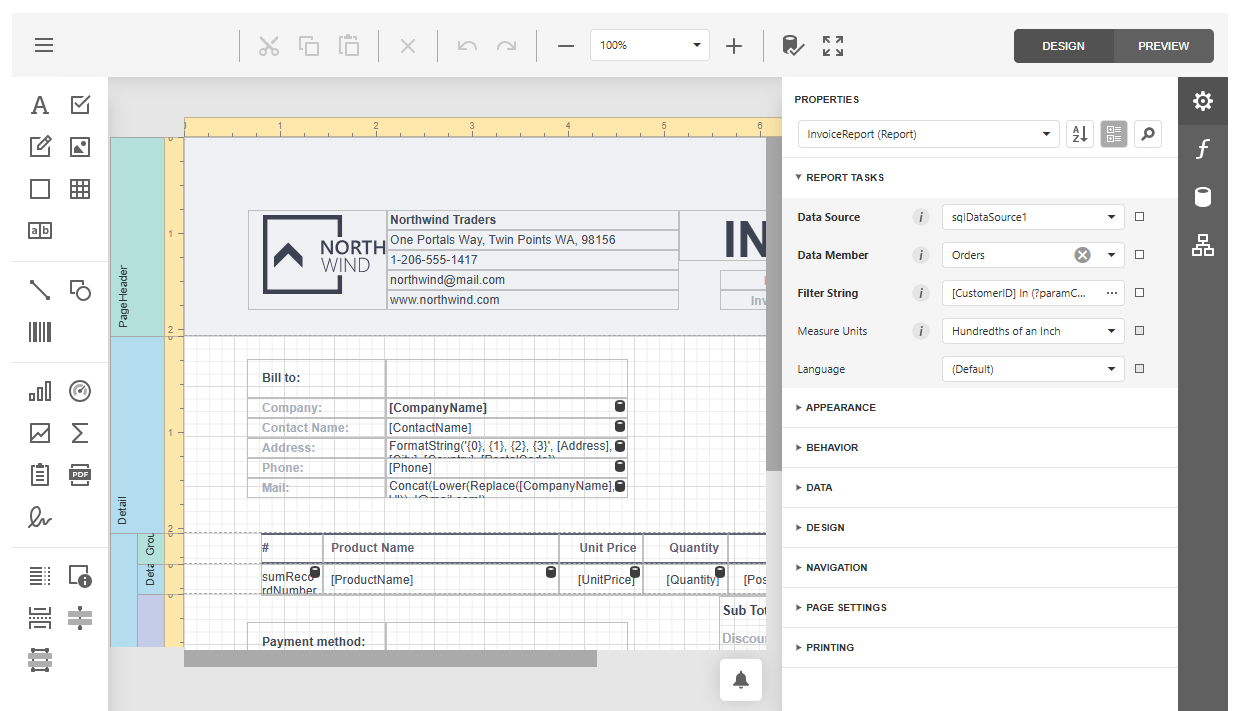Open the zoom level 100% dropdown

(696, 45)
